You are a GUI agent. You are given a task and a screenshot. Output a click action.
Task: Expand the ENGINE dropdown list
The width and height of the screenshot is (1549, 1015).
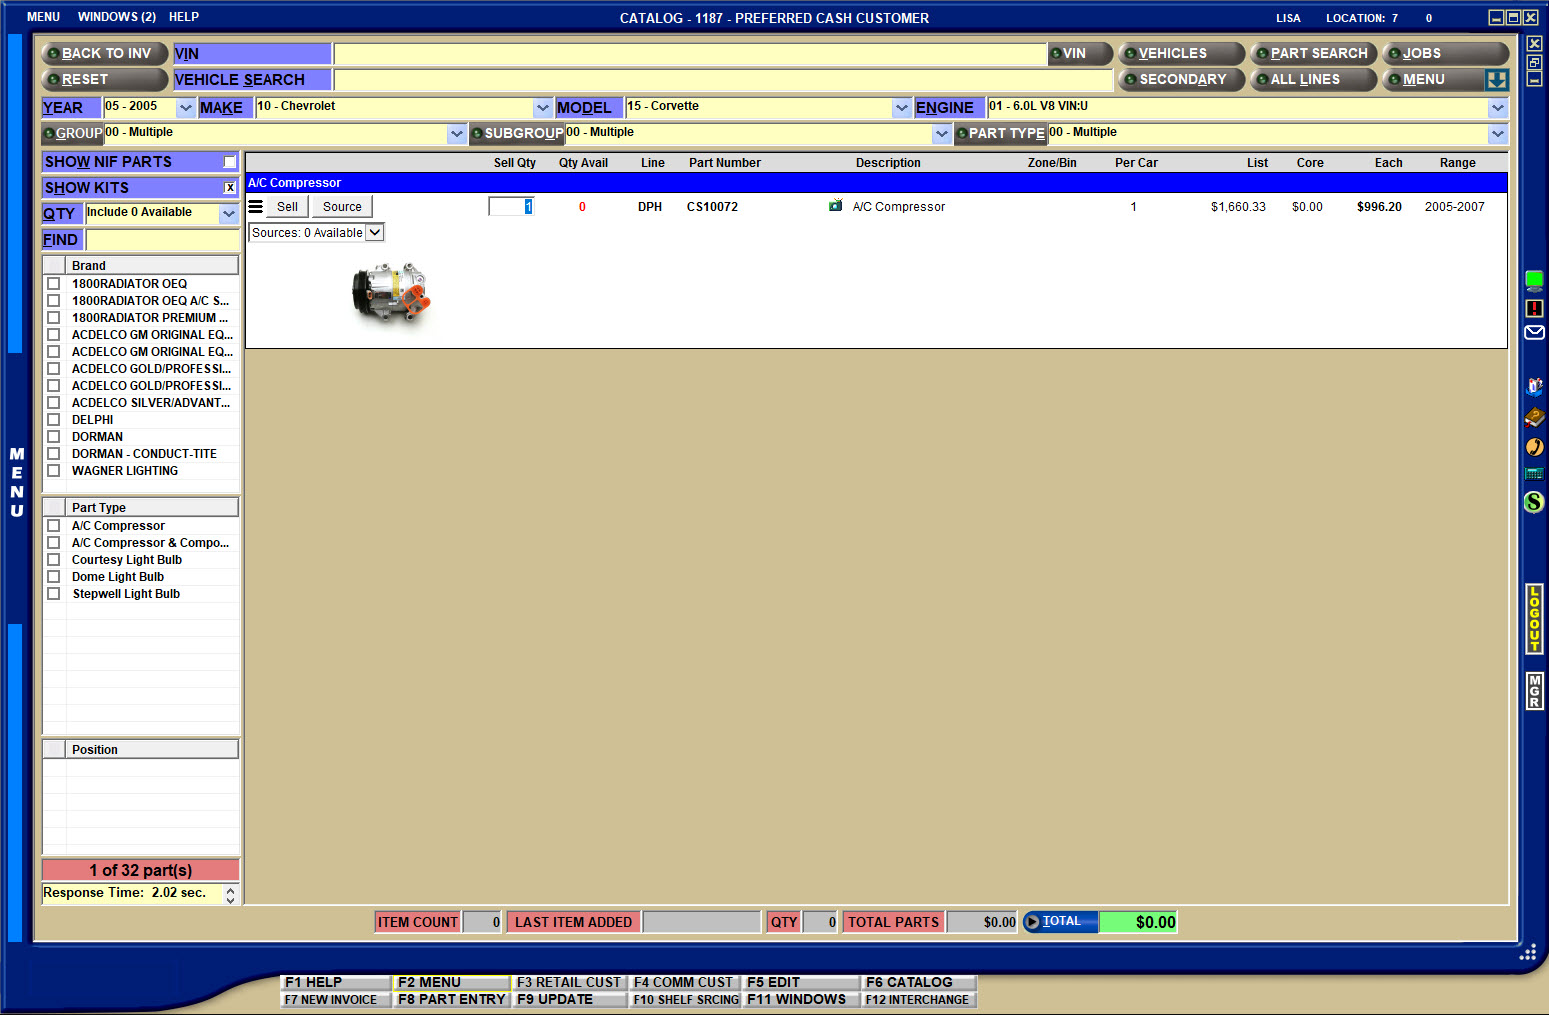1497,108
